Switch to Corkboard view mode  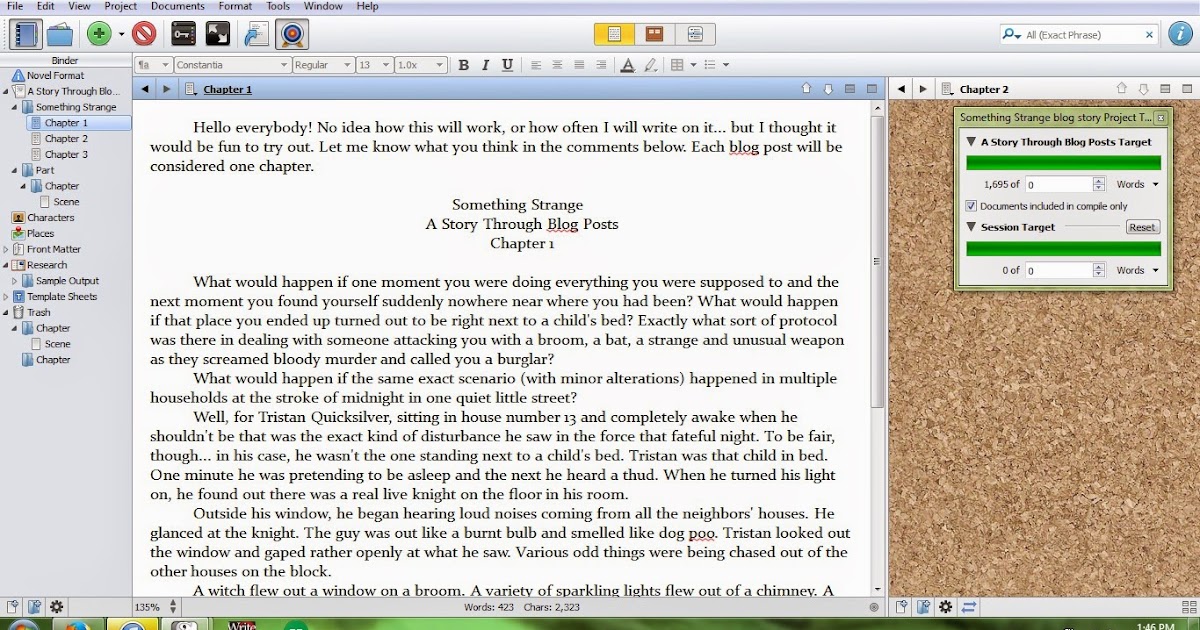(653, 33)
